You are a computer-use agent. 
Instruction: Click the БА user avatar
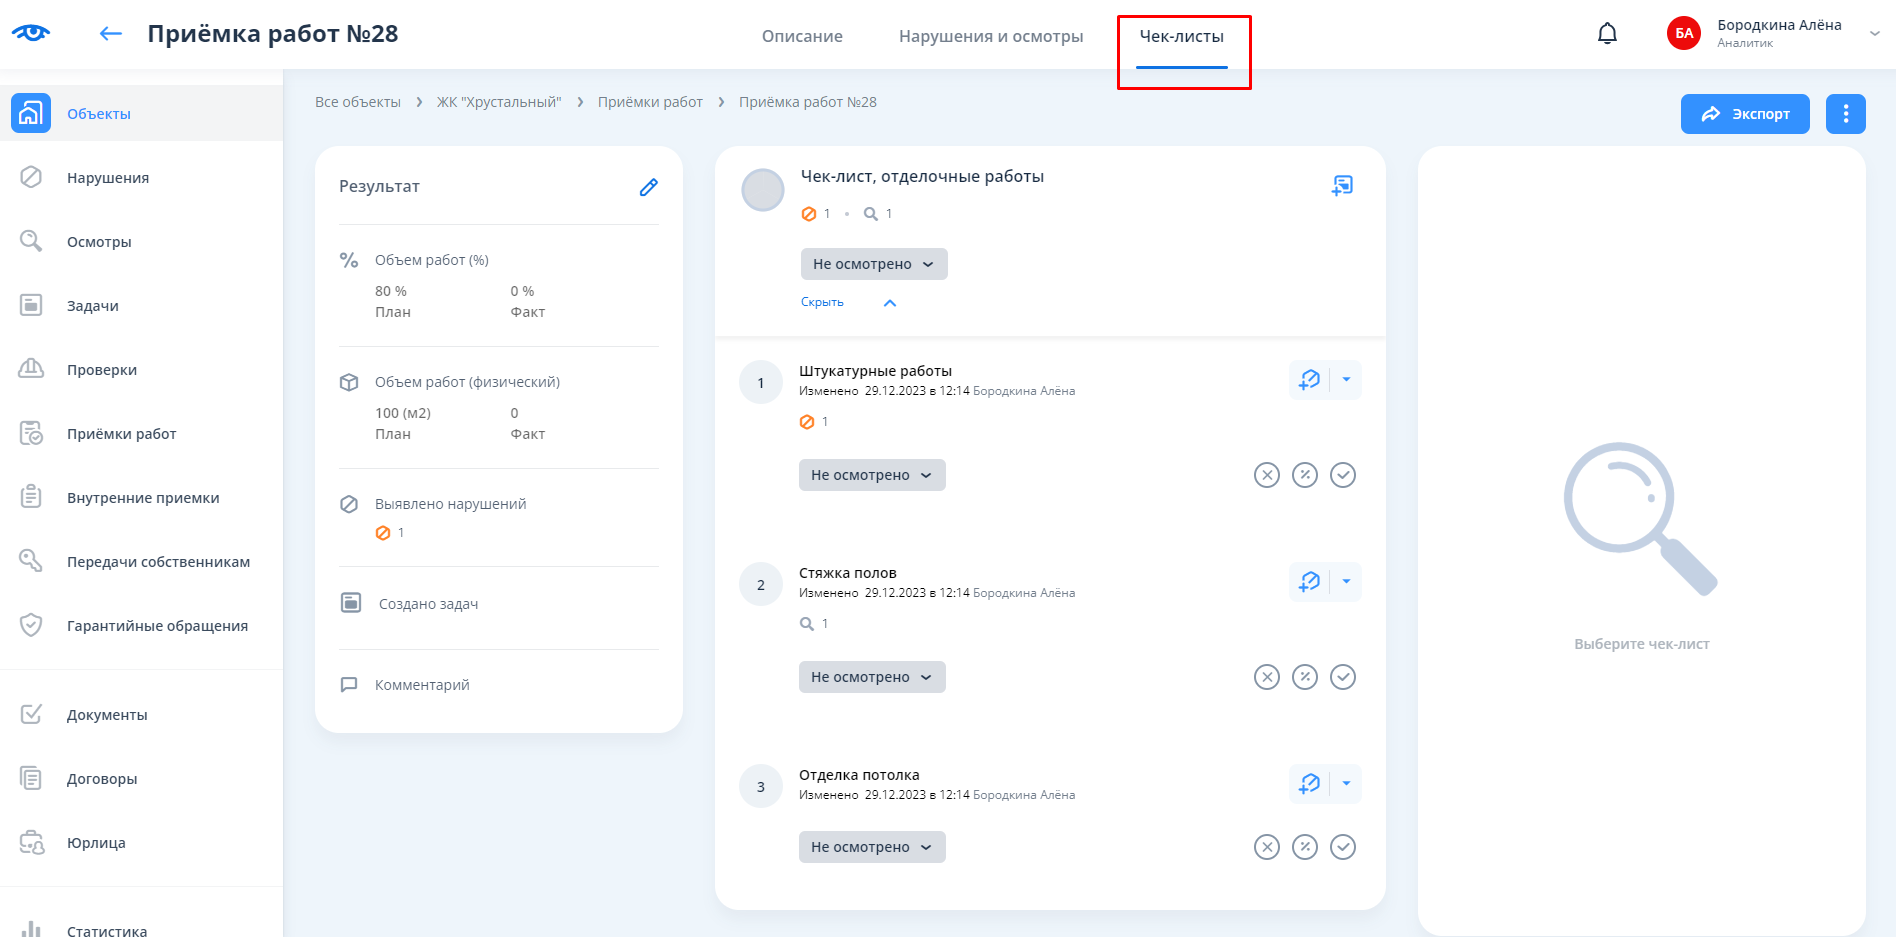1684,34
